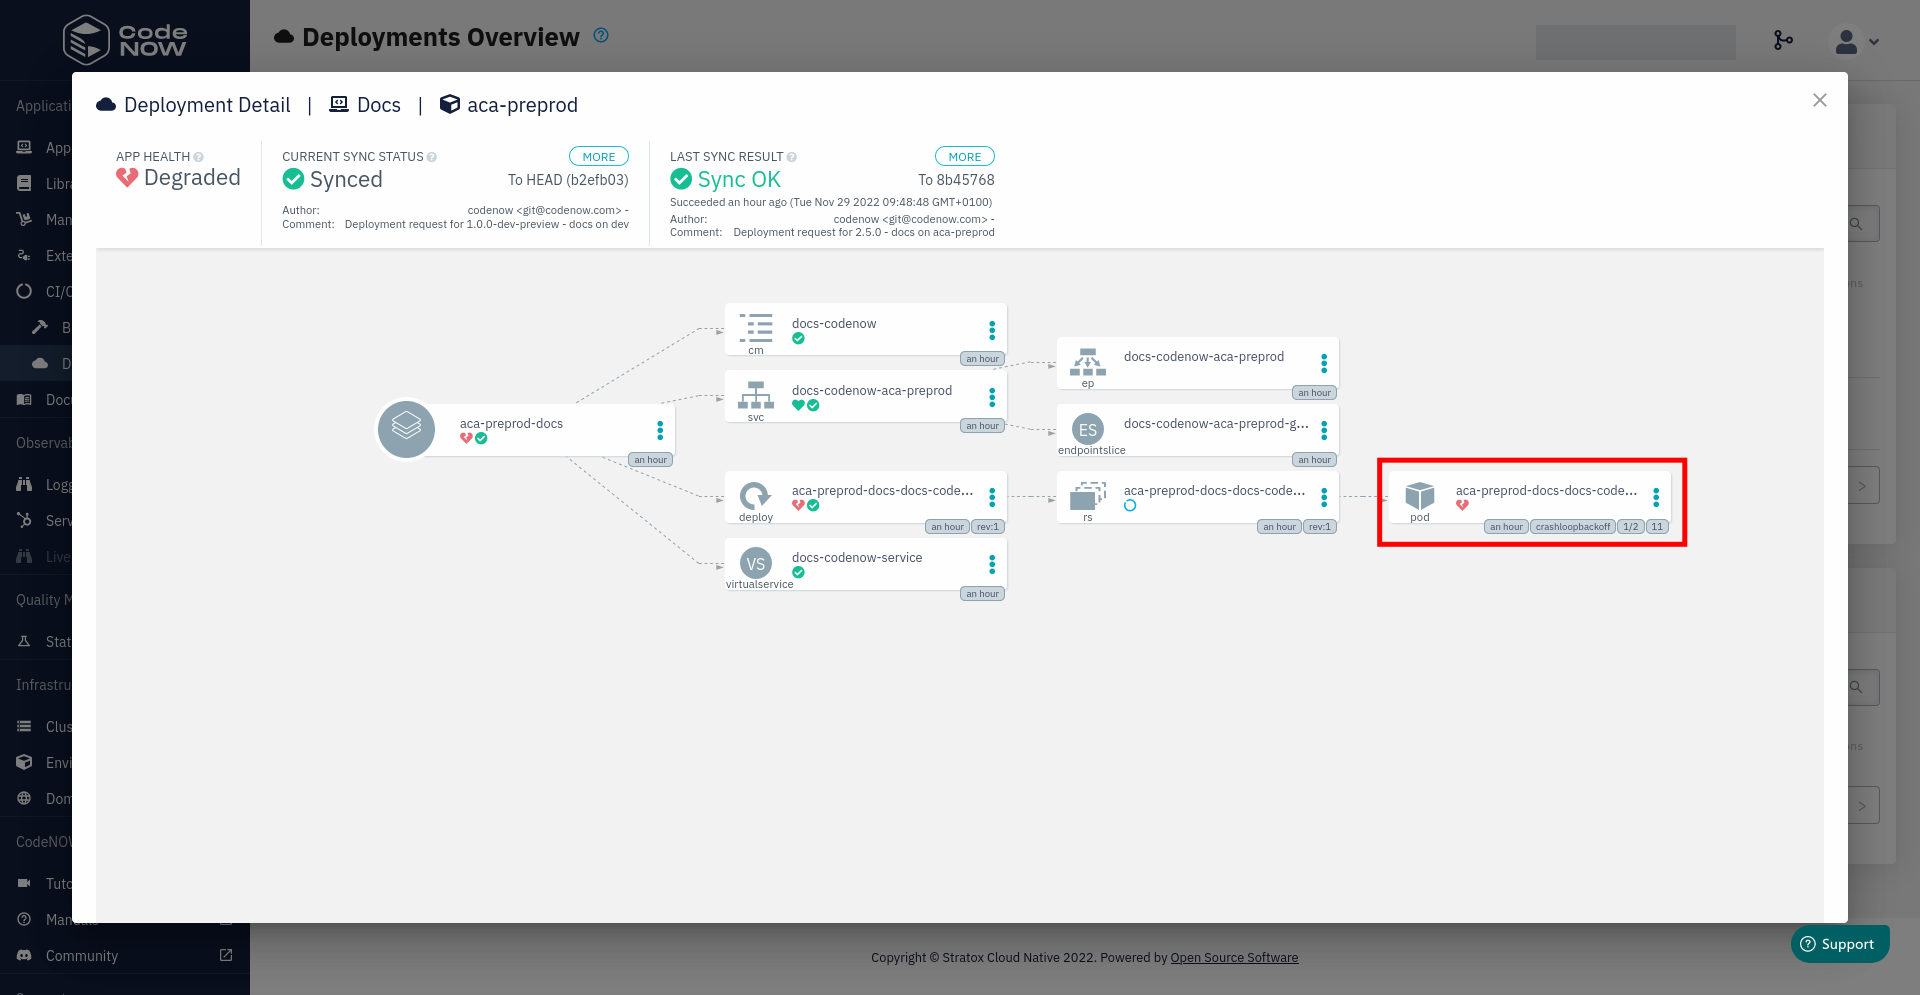Viewport: 1920px width, 995px height.
Task: Click the degraded heart icon on pod node
Action: [1462, 506]
